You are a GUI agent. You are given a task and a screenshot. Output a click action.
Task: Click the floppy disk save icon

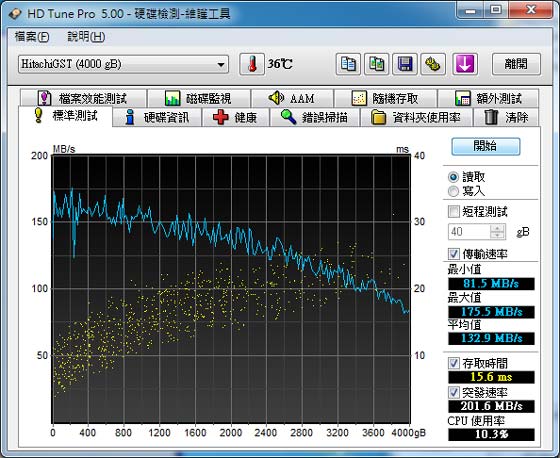click(405, 64)
